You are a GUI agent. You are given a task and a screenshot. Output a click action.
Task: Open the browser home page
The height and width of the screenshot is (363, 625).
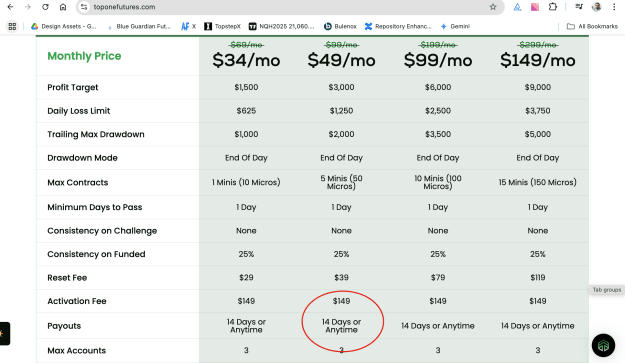click(x=63, y=7)
